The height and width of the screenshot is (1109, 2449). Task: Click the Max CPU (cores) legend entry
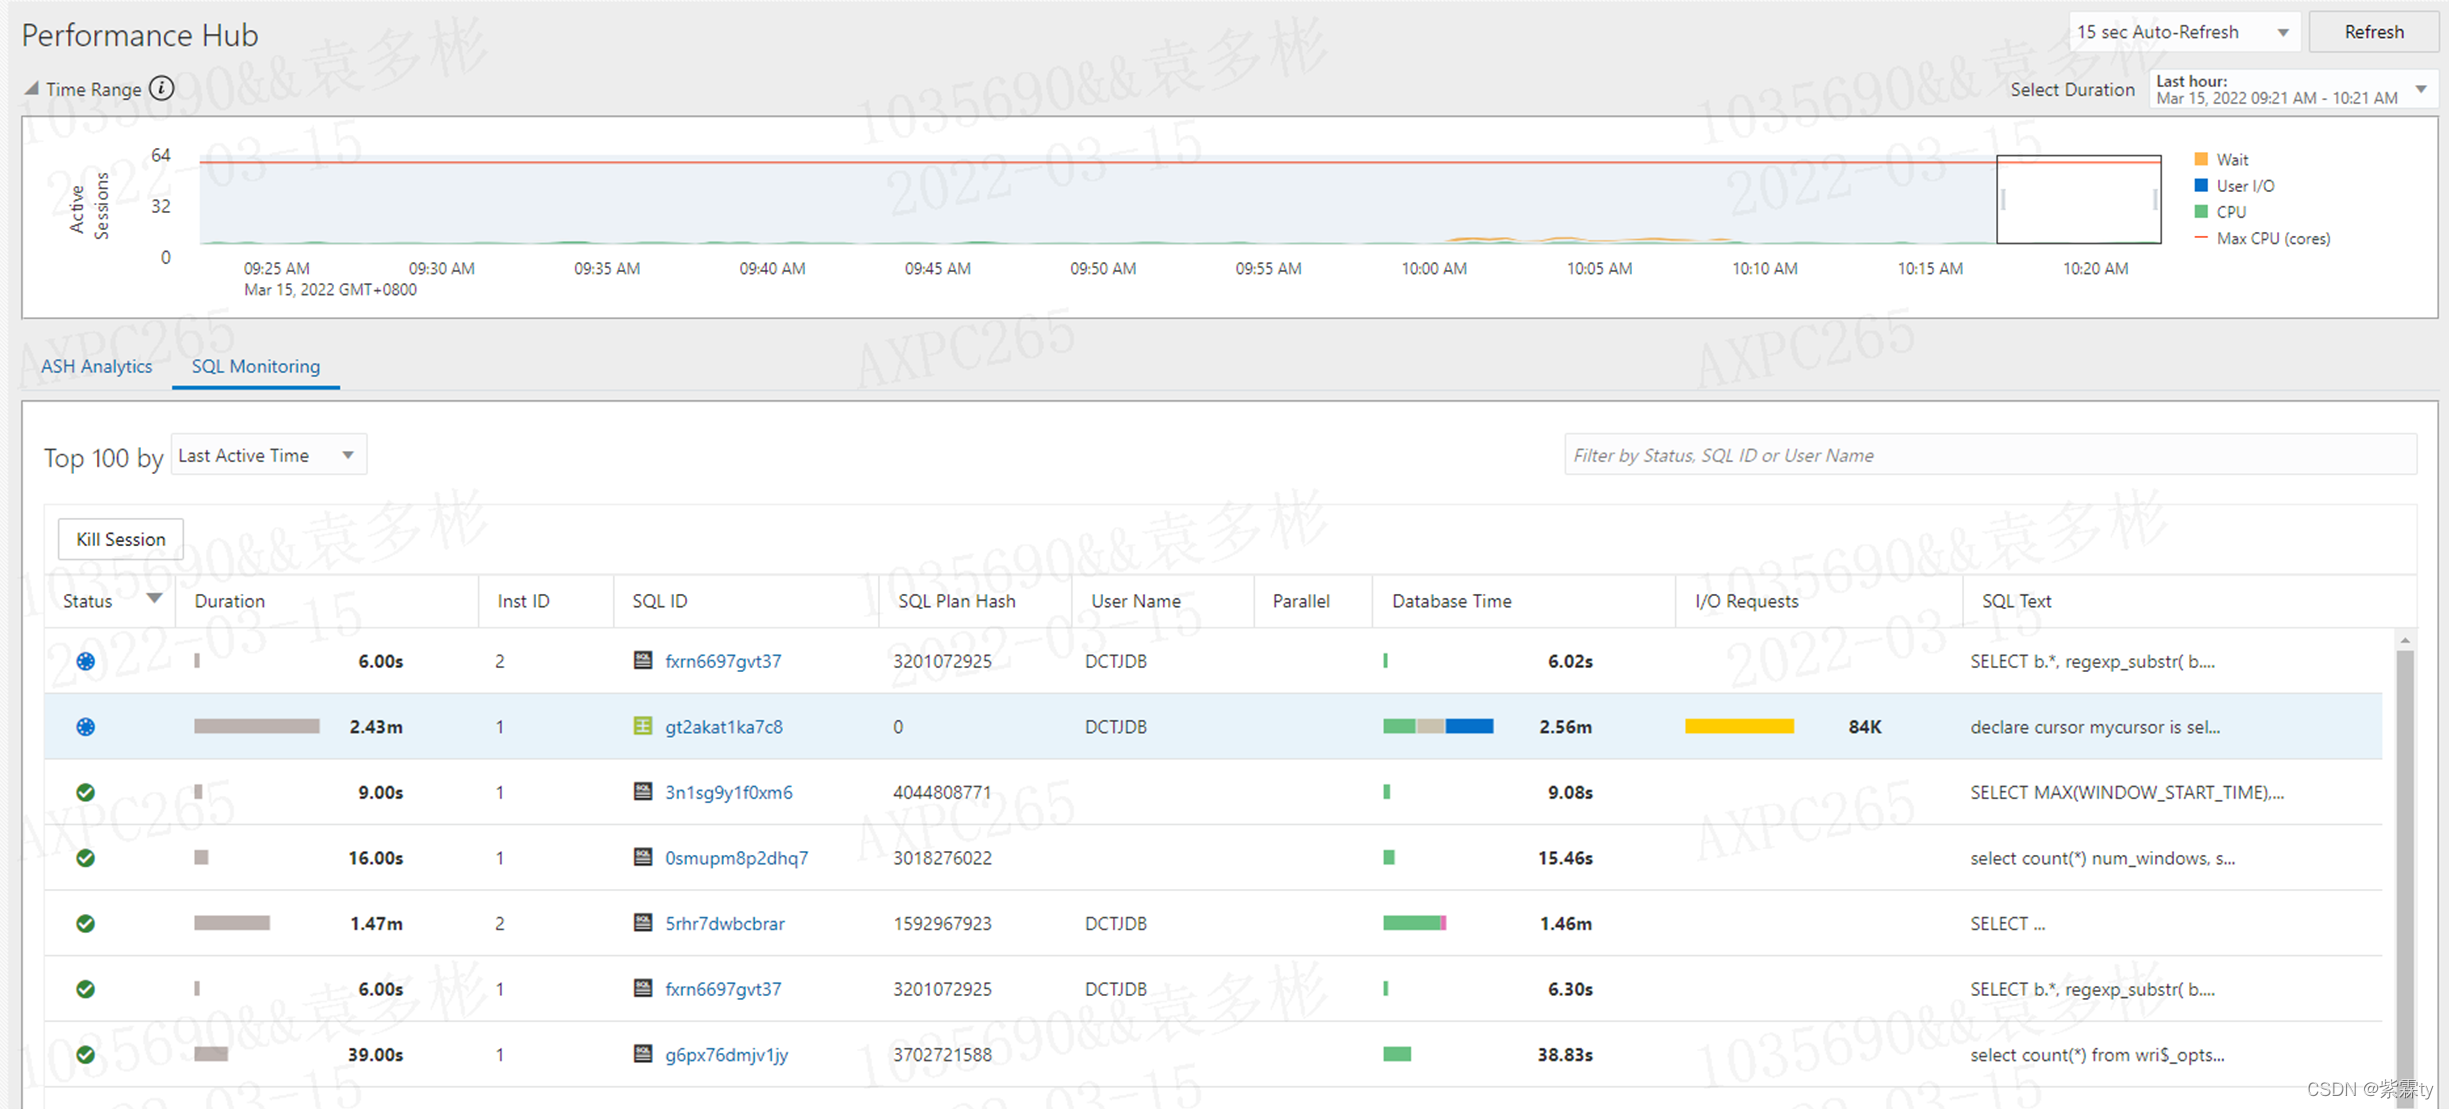tap(2262, 238)
